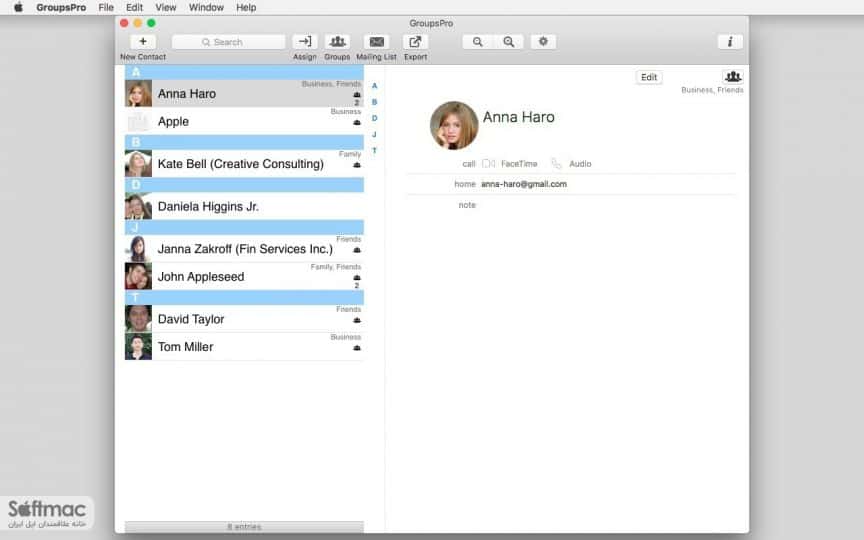Click Daniela Higgins Jr. photo thumbnail

(138, 206)
